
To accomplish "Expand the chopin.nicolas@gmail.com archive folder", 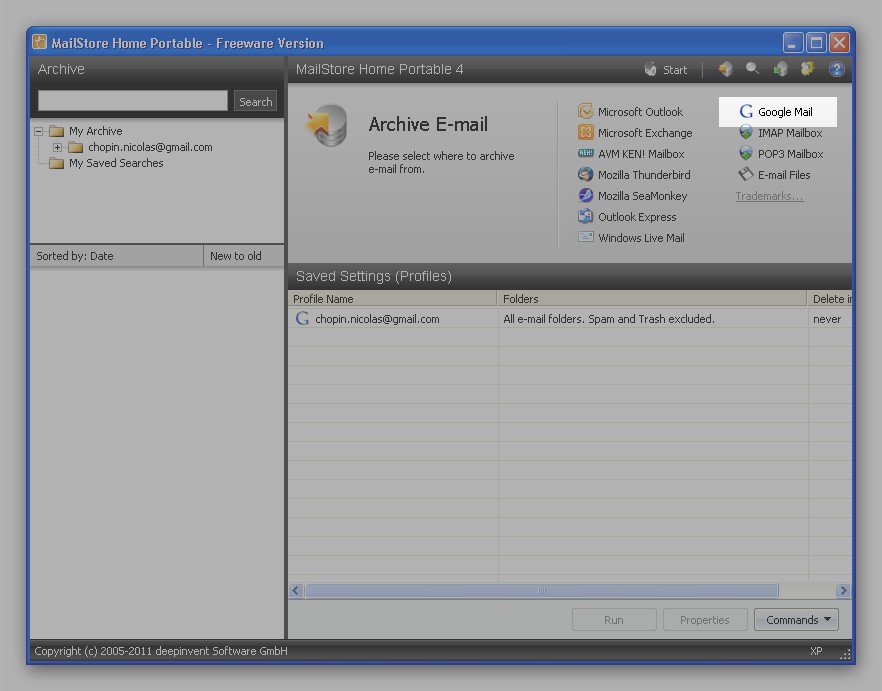I will [57, 147].
